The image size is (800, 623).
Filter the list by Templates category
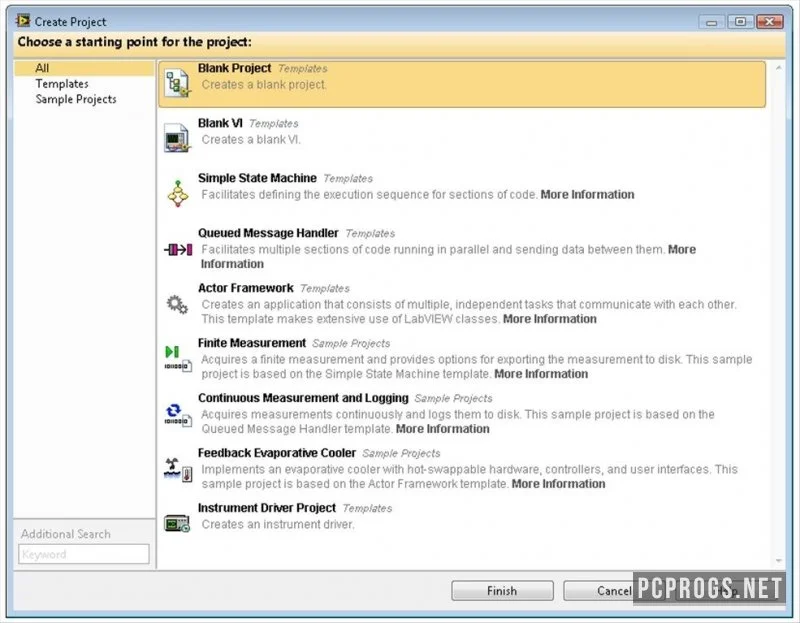pos(62,84)
